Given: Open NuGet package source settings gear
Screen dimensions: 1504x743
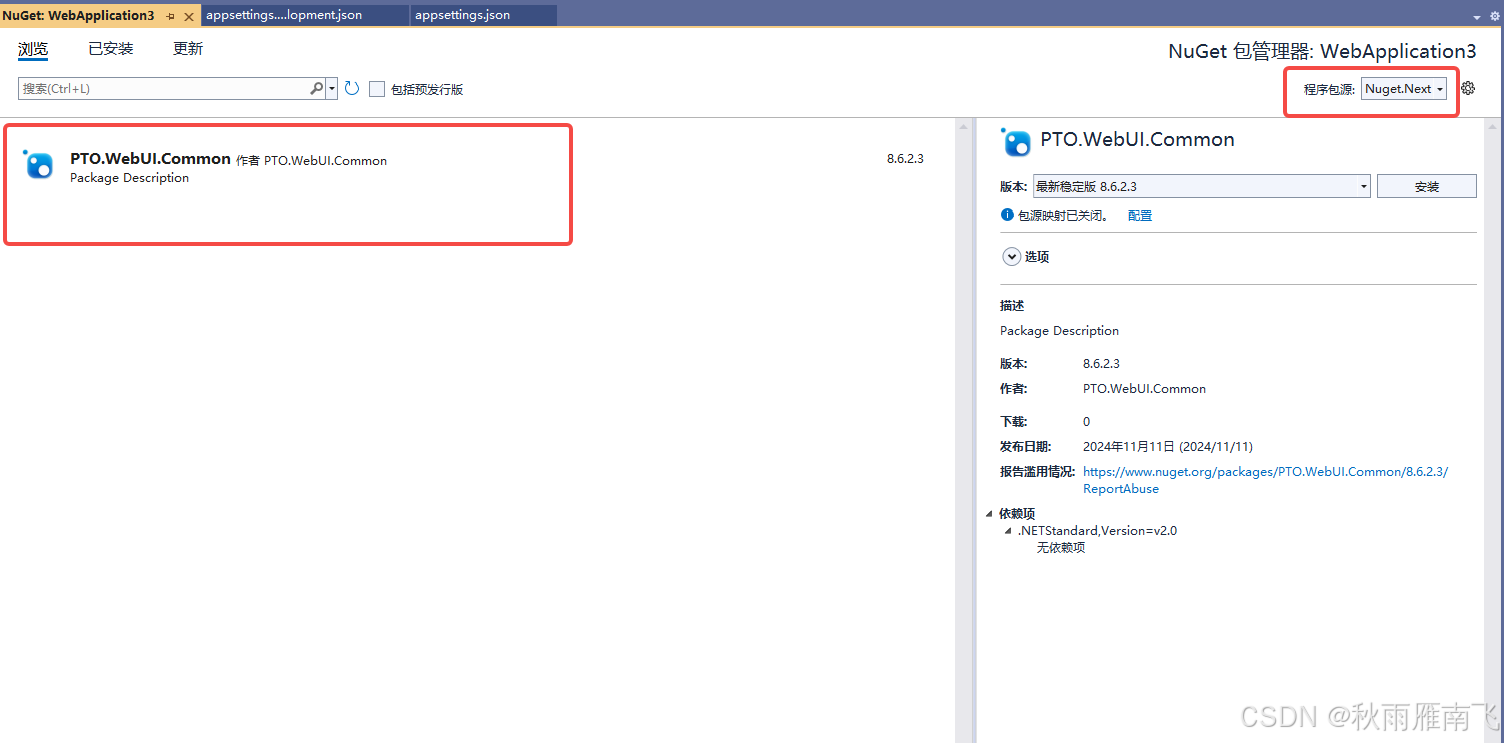Looking at the screenshot, I should [1467, 89].
